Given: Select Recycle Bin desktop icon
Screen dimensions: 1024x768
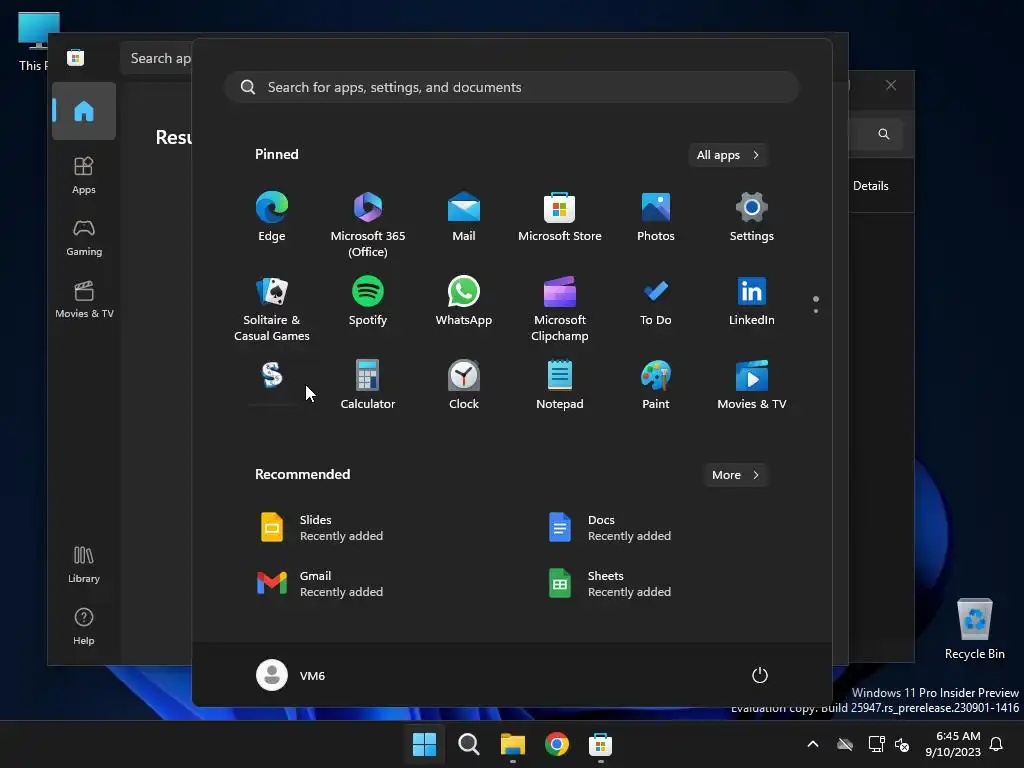Looking at the screenshot, I should (x=974, y=628).
